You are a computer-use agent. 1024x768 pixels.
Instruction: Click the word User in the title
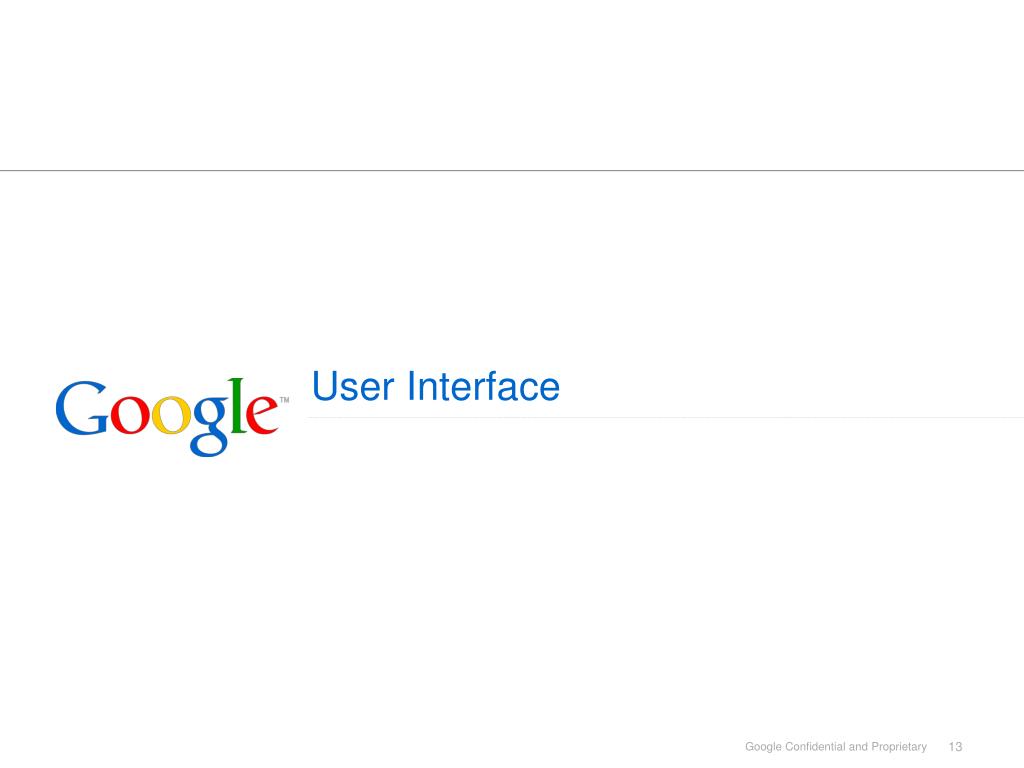coord(353,386)
